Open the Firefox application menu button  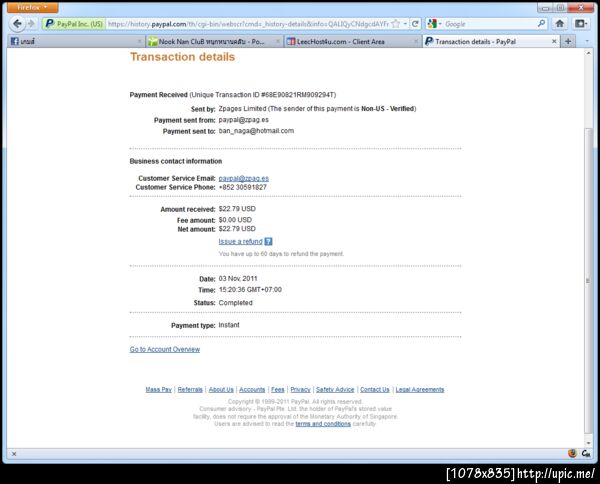(x=33, y=7)
